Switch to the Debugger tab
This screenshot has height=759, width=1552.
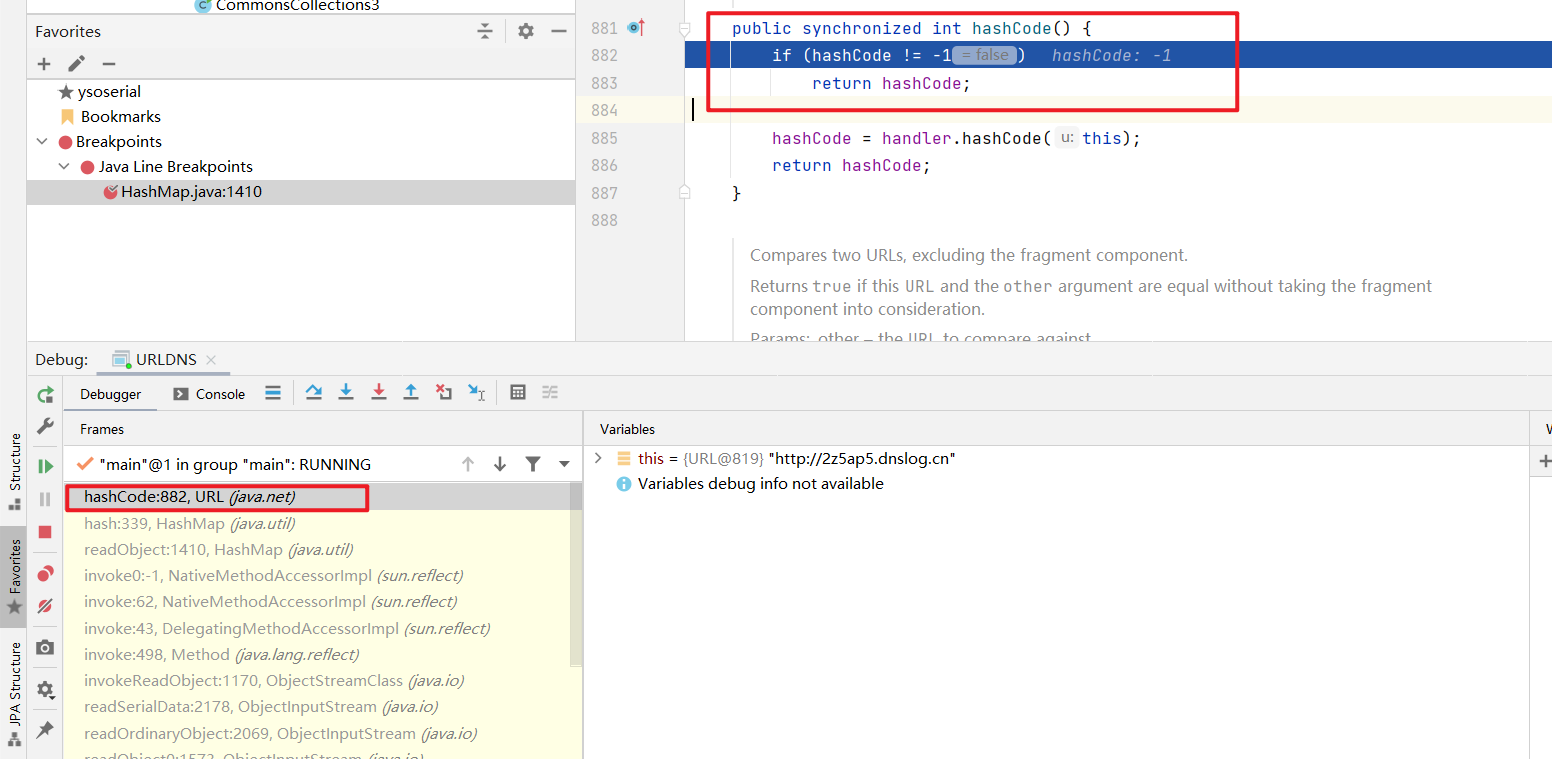[111, 394]
